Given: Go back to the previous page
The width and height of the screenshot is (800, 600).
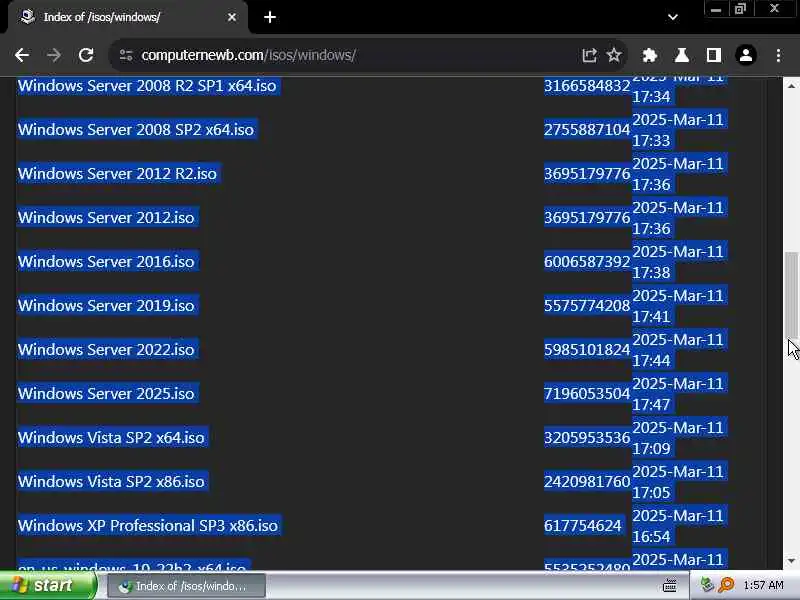Looking at the screenshot, I should (x=22, y=55).
